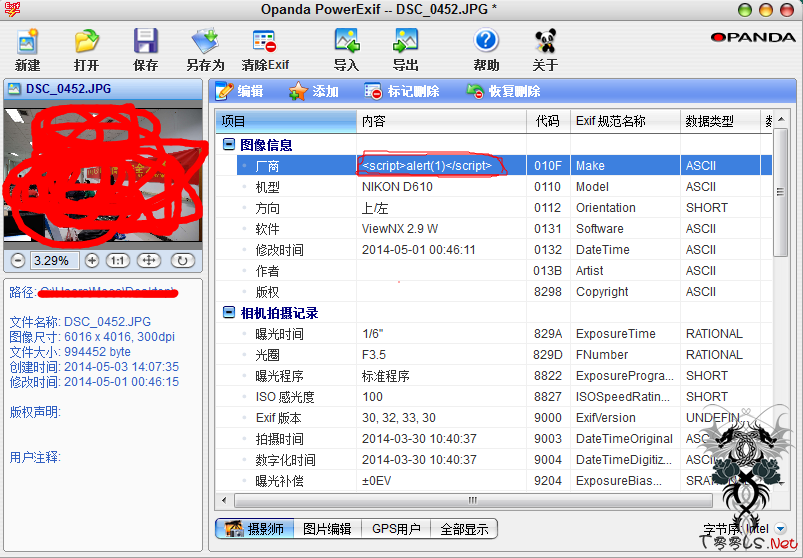Click the horizontal scrollbar under the table
Screen dimensions: 803x558
point(470,500)
